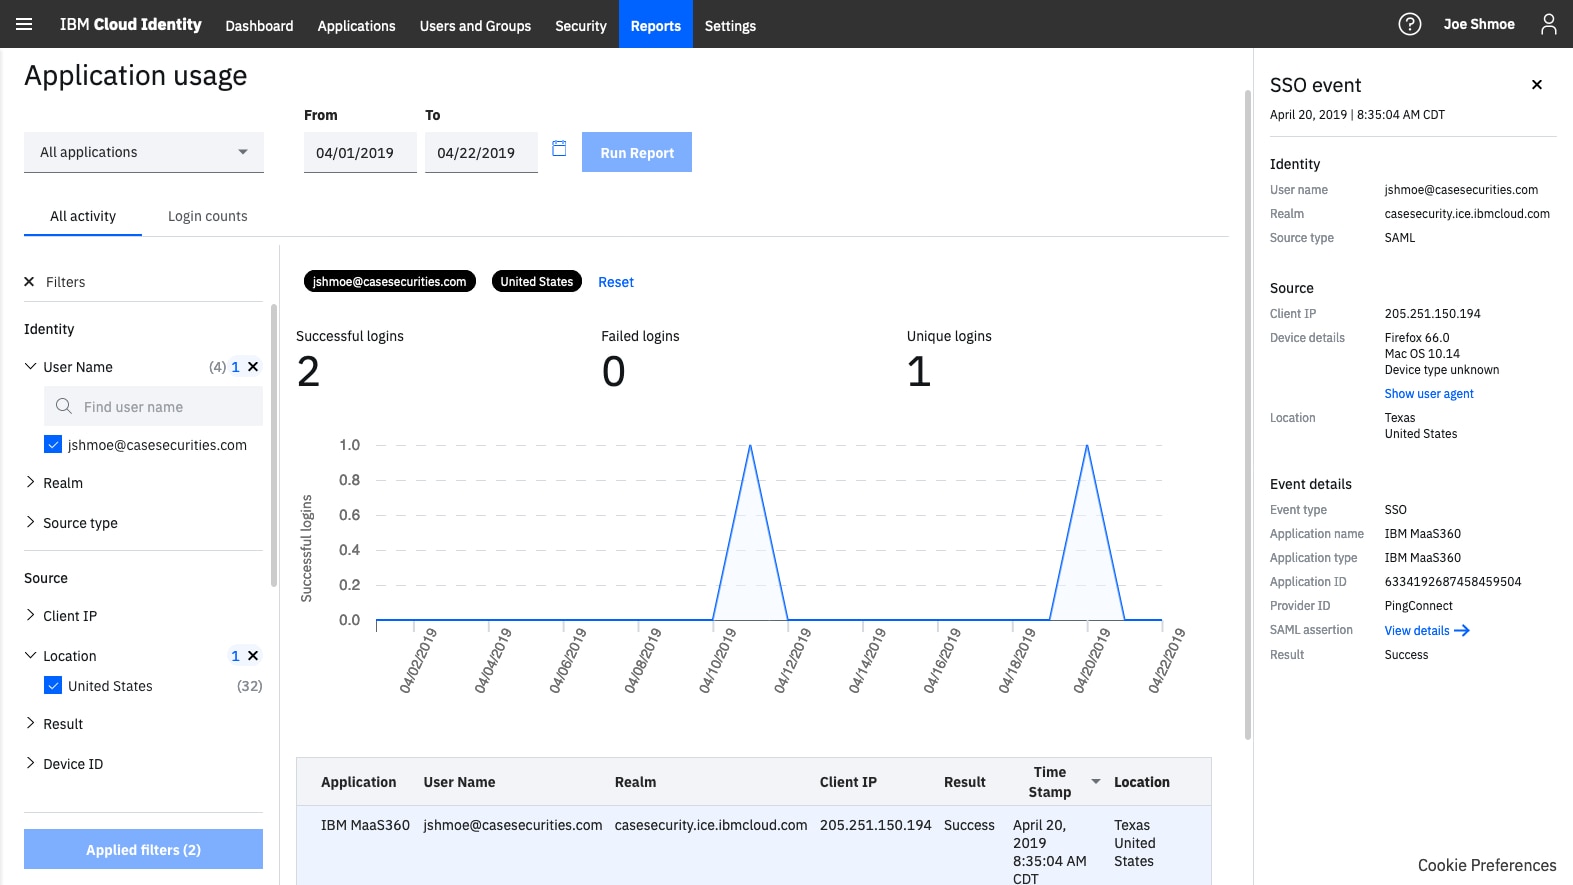The image size is (1573, 885).
Task: Open Cookie Preferences
Action: tap(1487, 865)
